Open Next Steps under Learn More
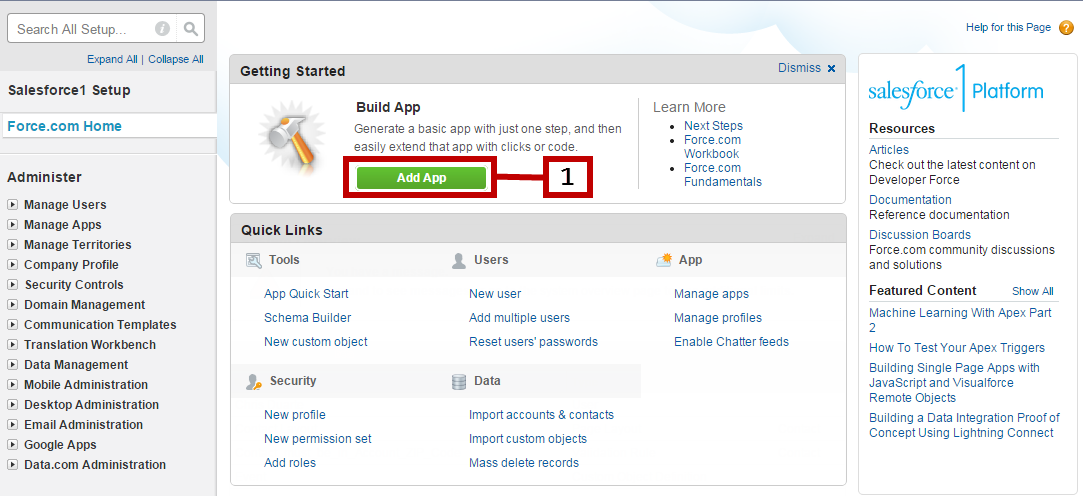 point(713,126)
